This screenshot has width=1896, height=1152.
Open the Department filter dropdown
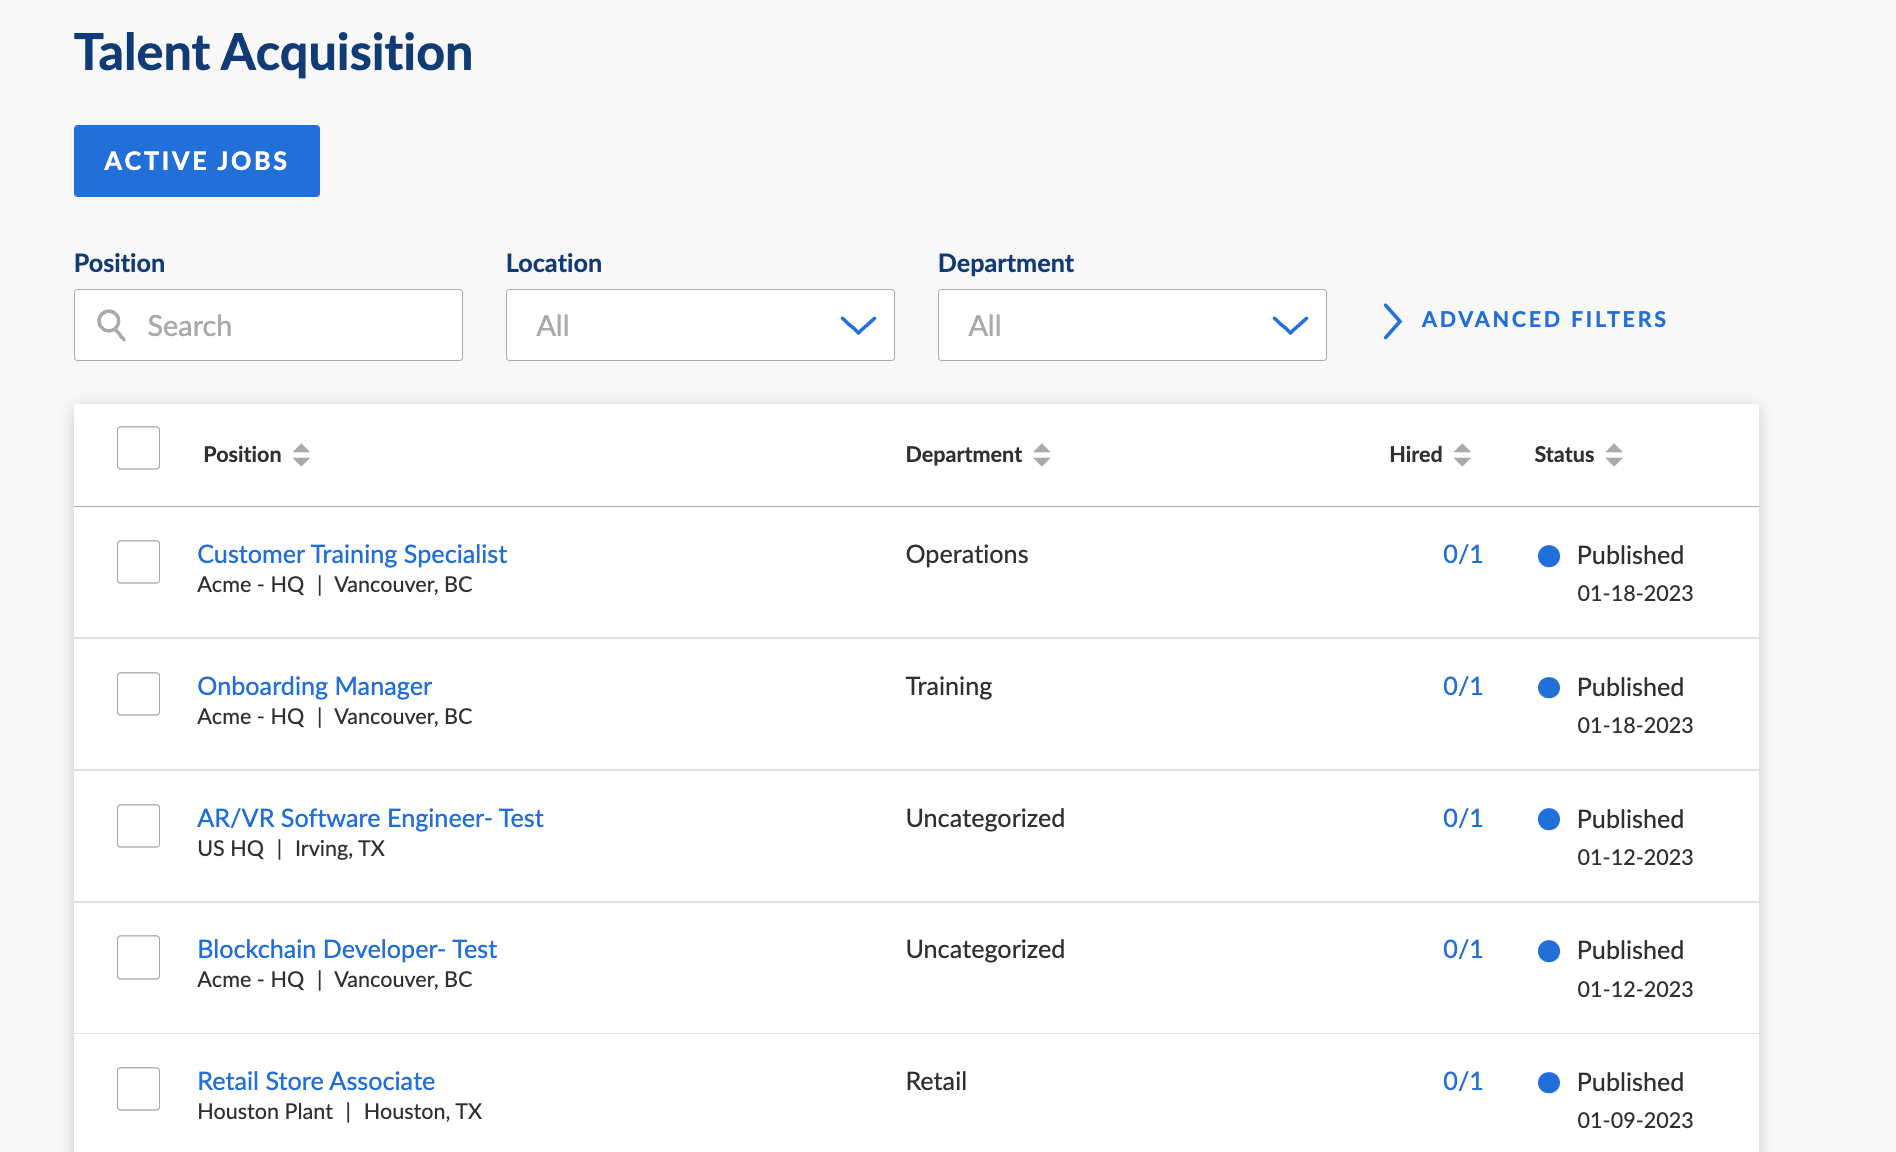pos(1132,325)
